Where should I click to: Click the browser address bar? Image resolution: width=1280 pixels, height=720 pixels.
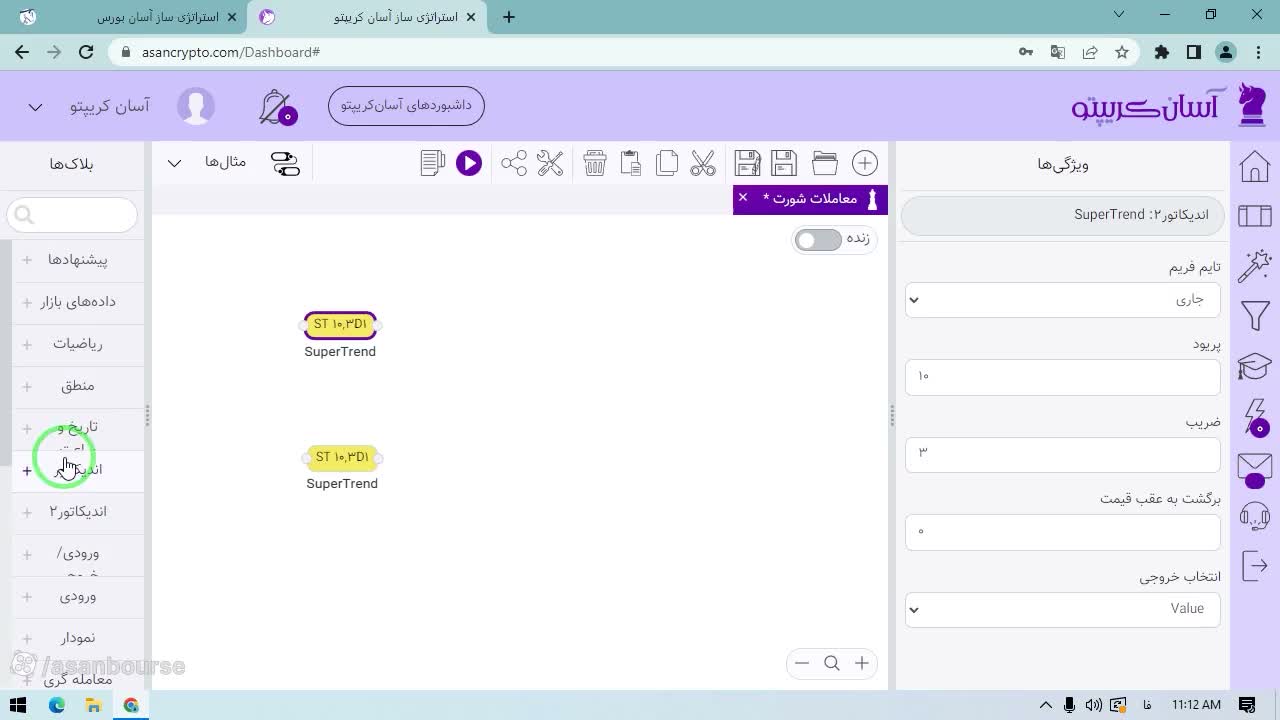point(560,52)
